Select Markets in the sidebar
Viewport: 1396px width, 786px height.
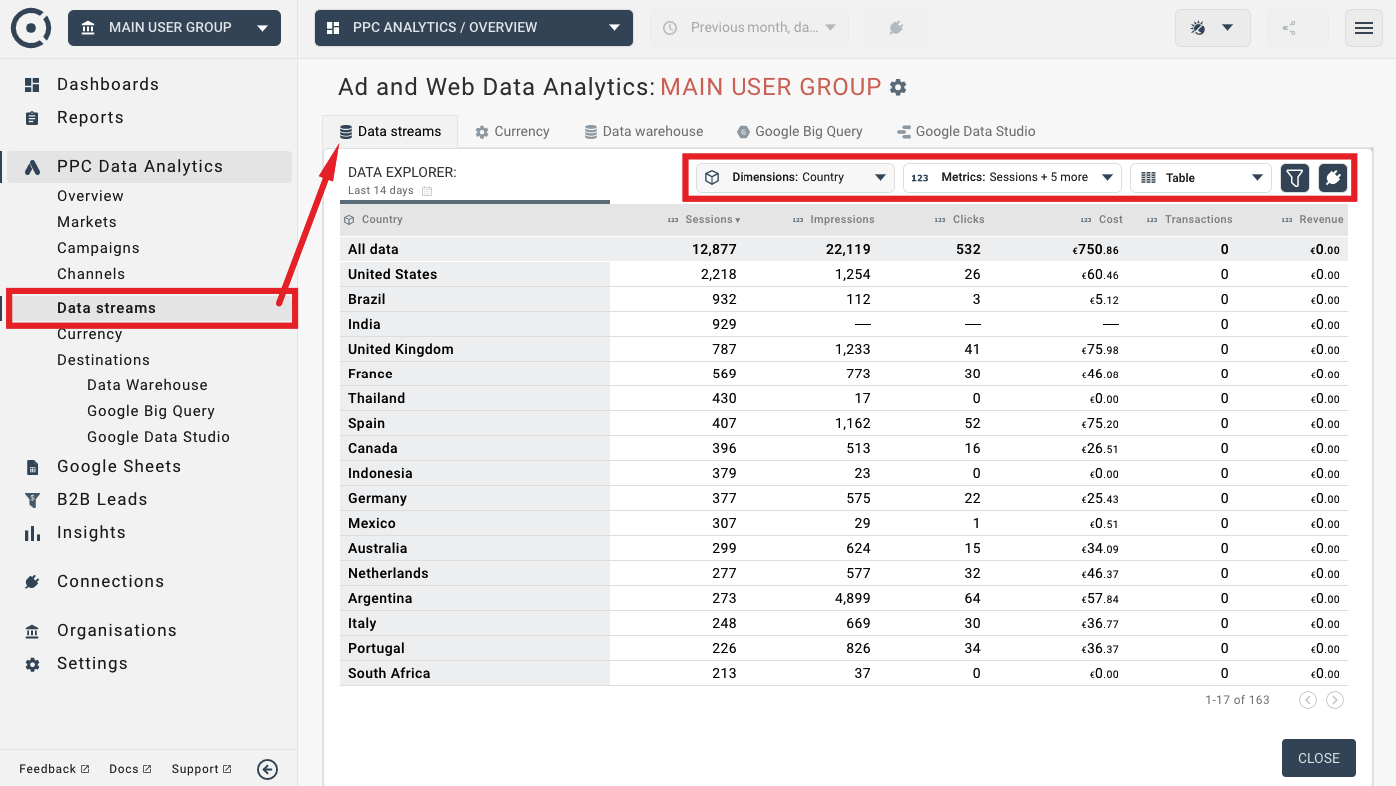(87, 222)
